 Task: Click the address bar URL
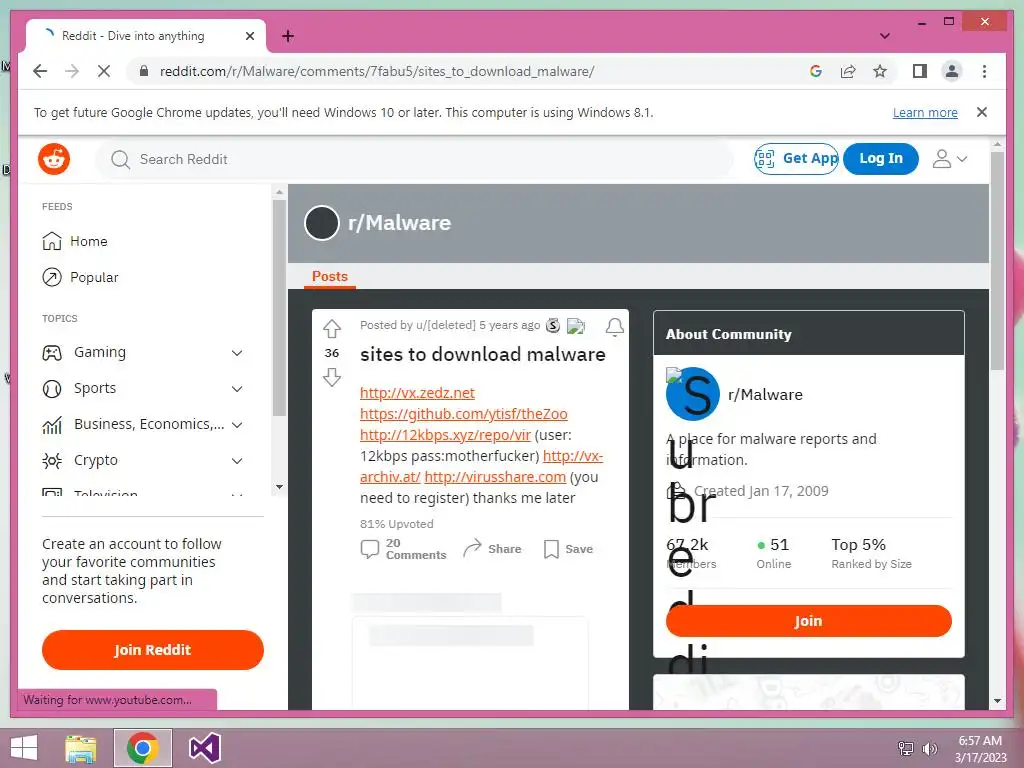(377, 71)
